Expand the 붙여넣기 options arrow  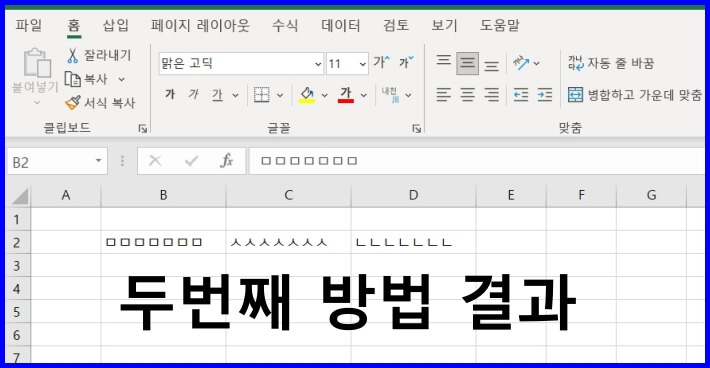37,103
